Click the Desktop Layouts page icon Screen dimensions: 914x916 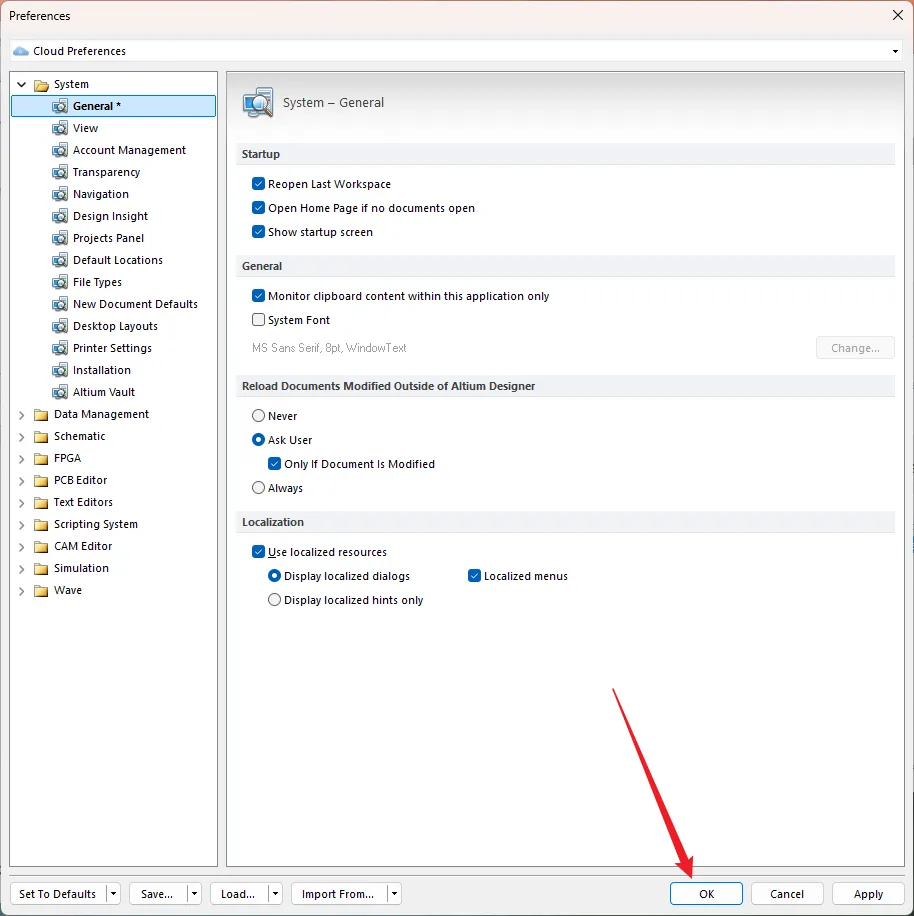pyautogui.click(x=60, y=326)
